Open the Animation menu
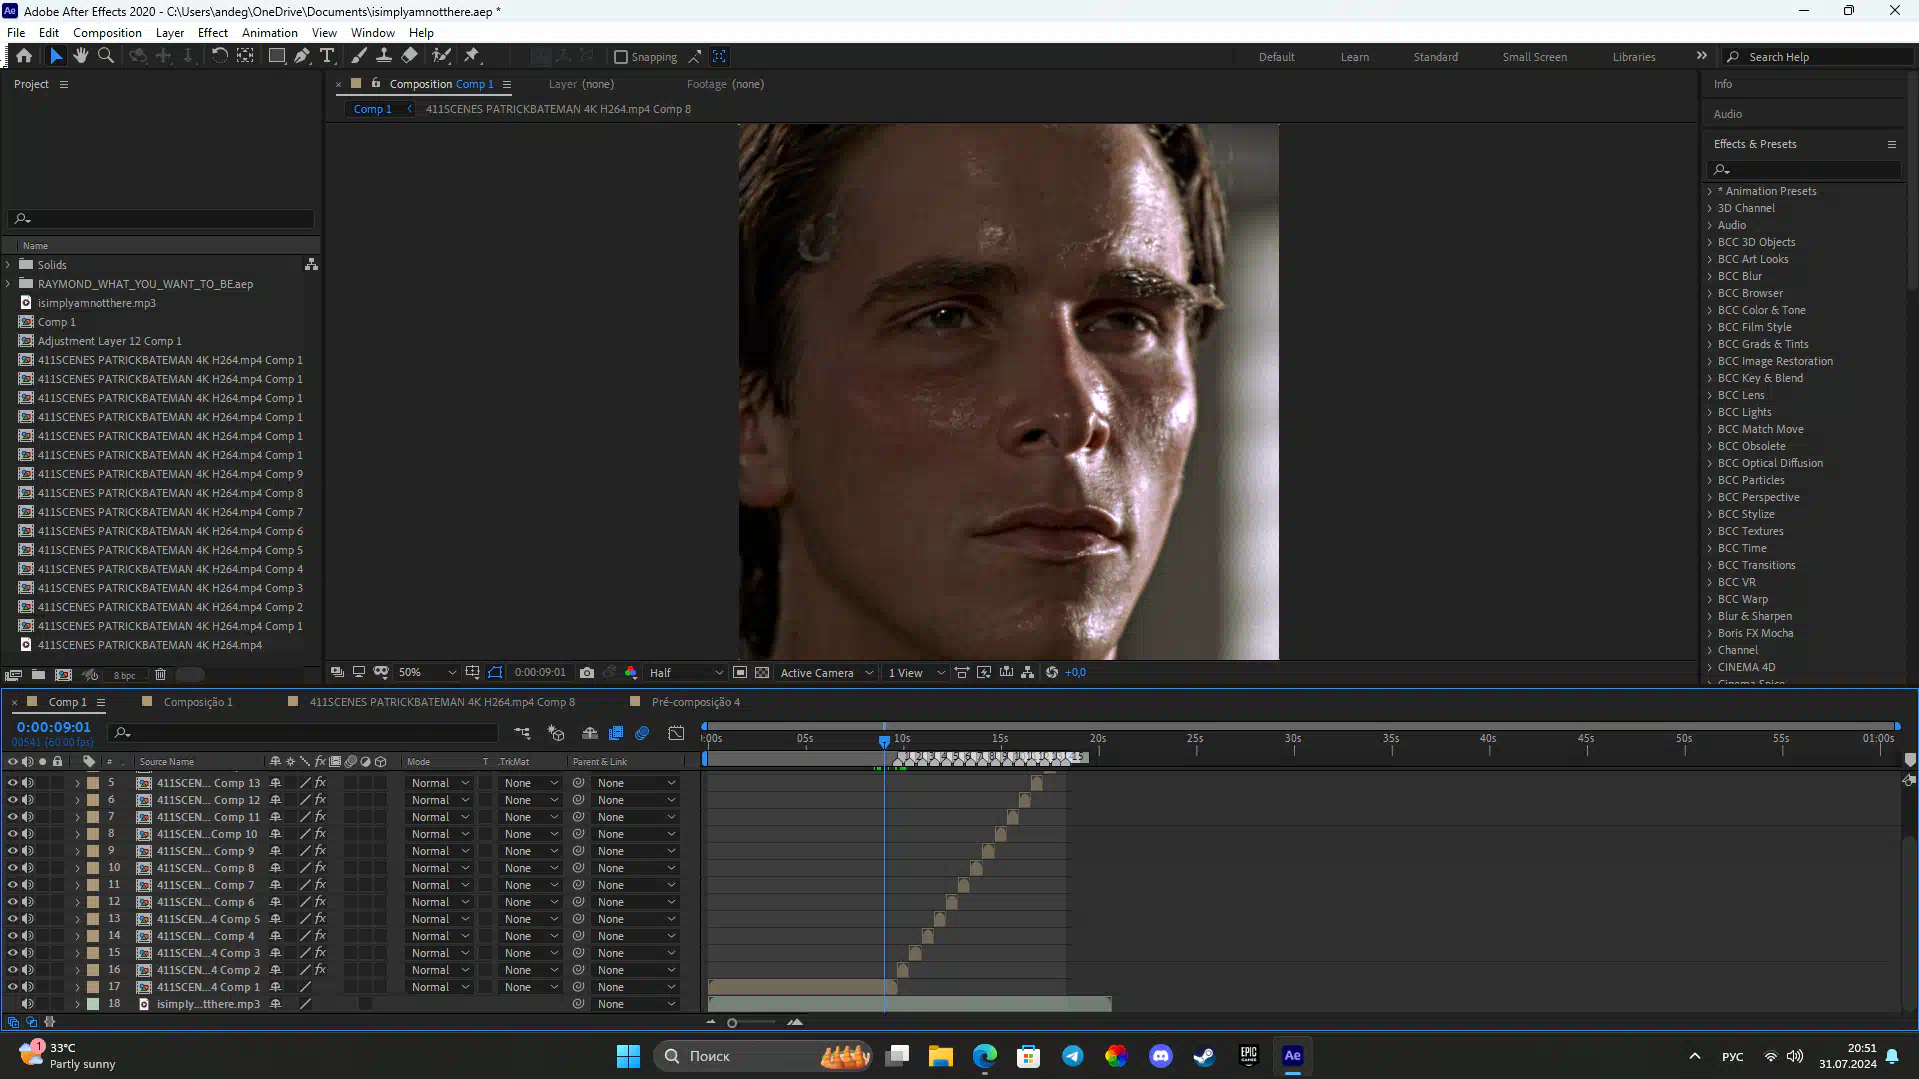The width and height of the screenshot is (1919, 1079). (269, 32)
